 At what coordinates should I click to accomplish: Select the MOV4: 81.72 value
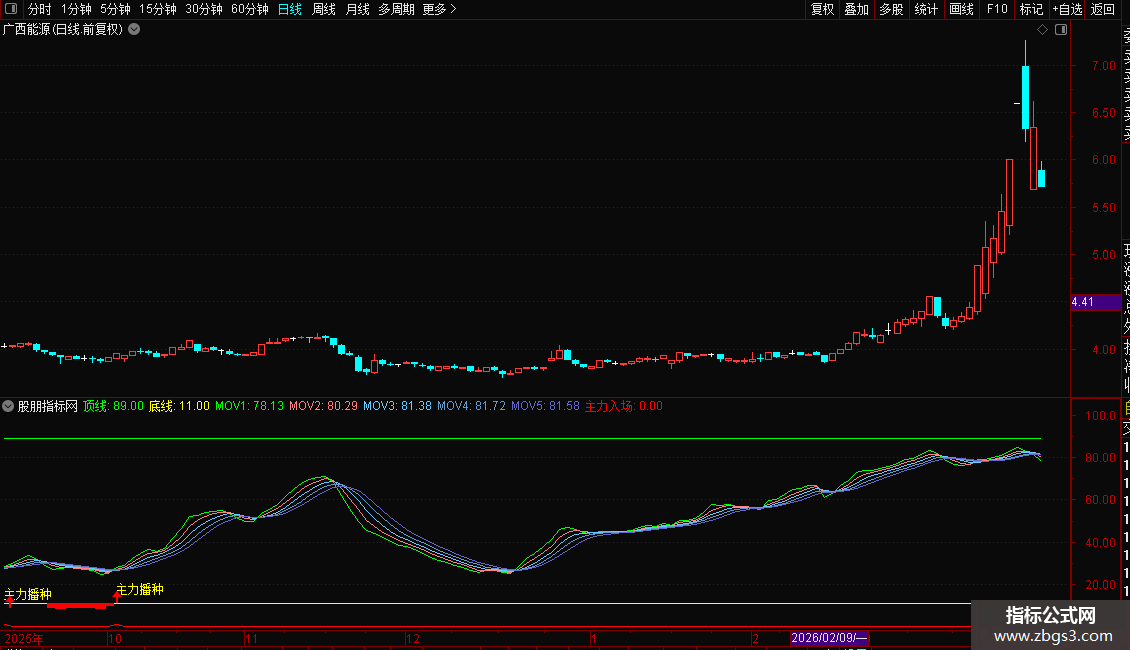click(x=471, y=406)
